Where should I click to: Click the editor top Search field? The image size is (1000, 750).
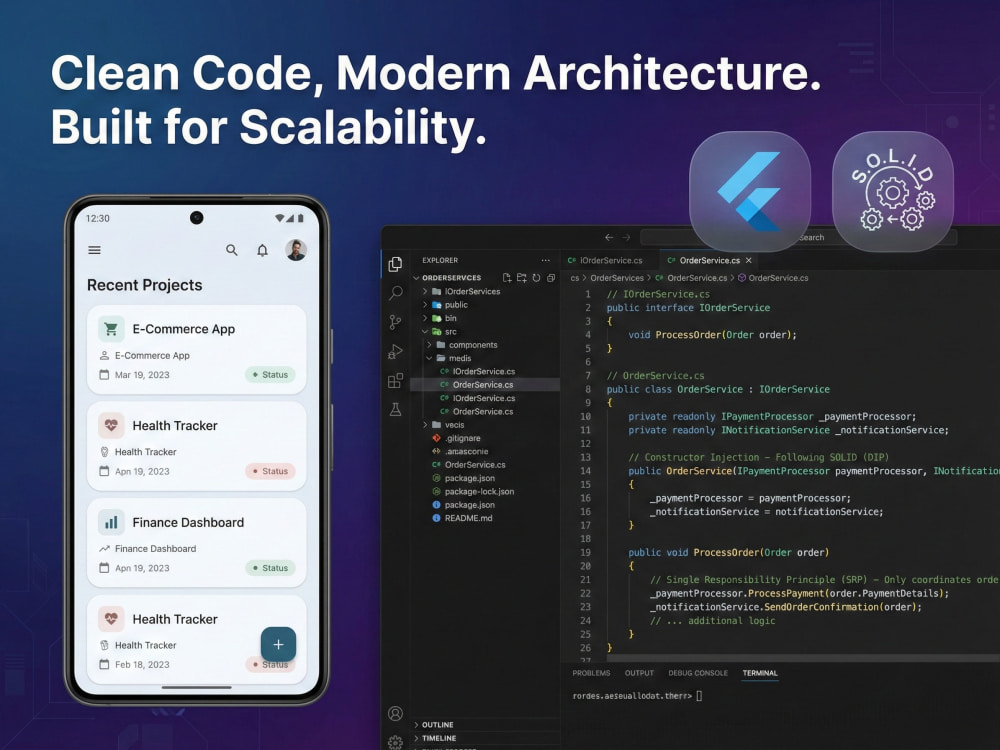[798, 237]
